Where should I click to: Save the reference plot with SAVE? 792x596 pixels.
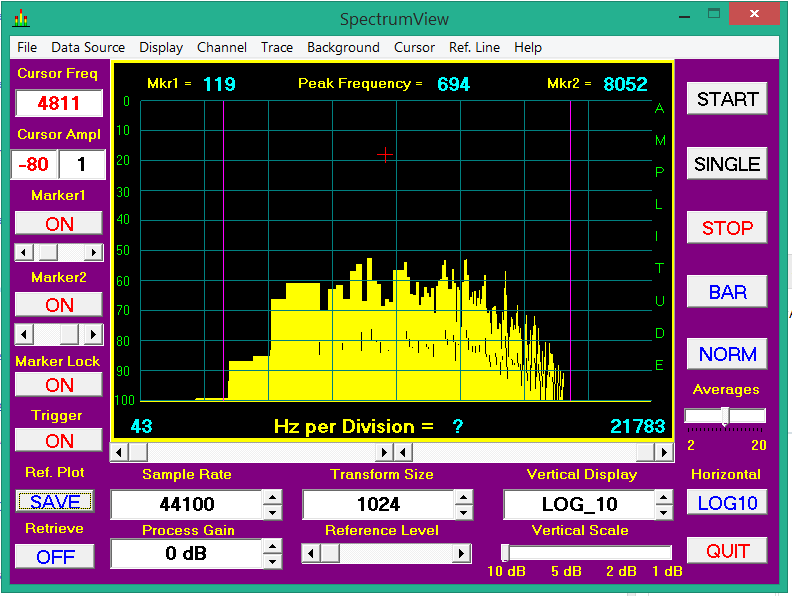tap(55, 501)
